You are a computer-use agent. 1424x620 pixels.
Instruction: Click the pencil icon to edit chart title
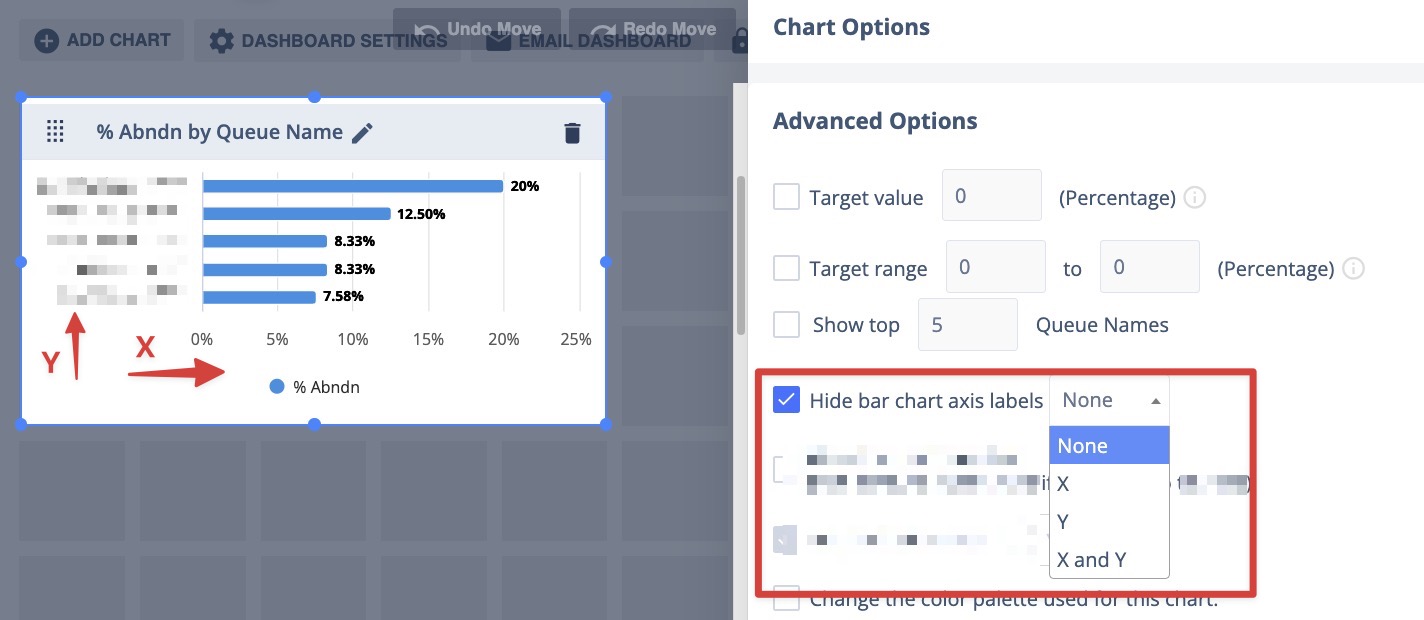pyautogui.click(x=362, y=133)
